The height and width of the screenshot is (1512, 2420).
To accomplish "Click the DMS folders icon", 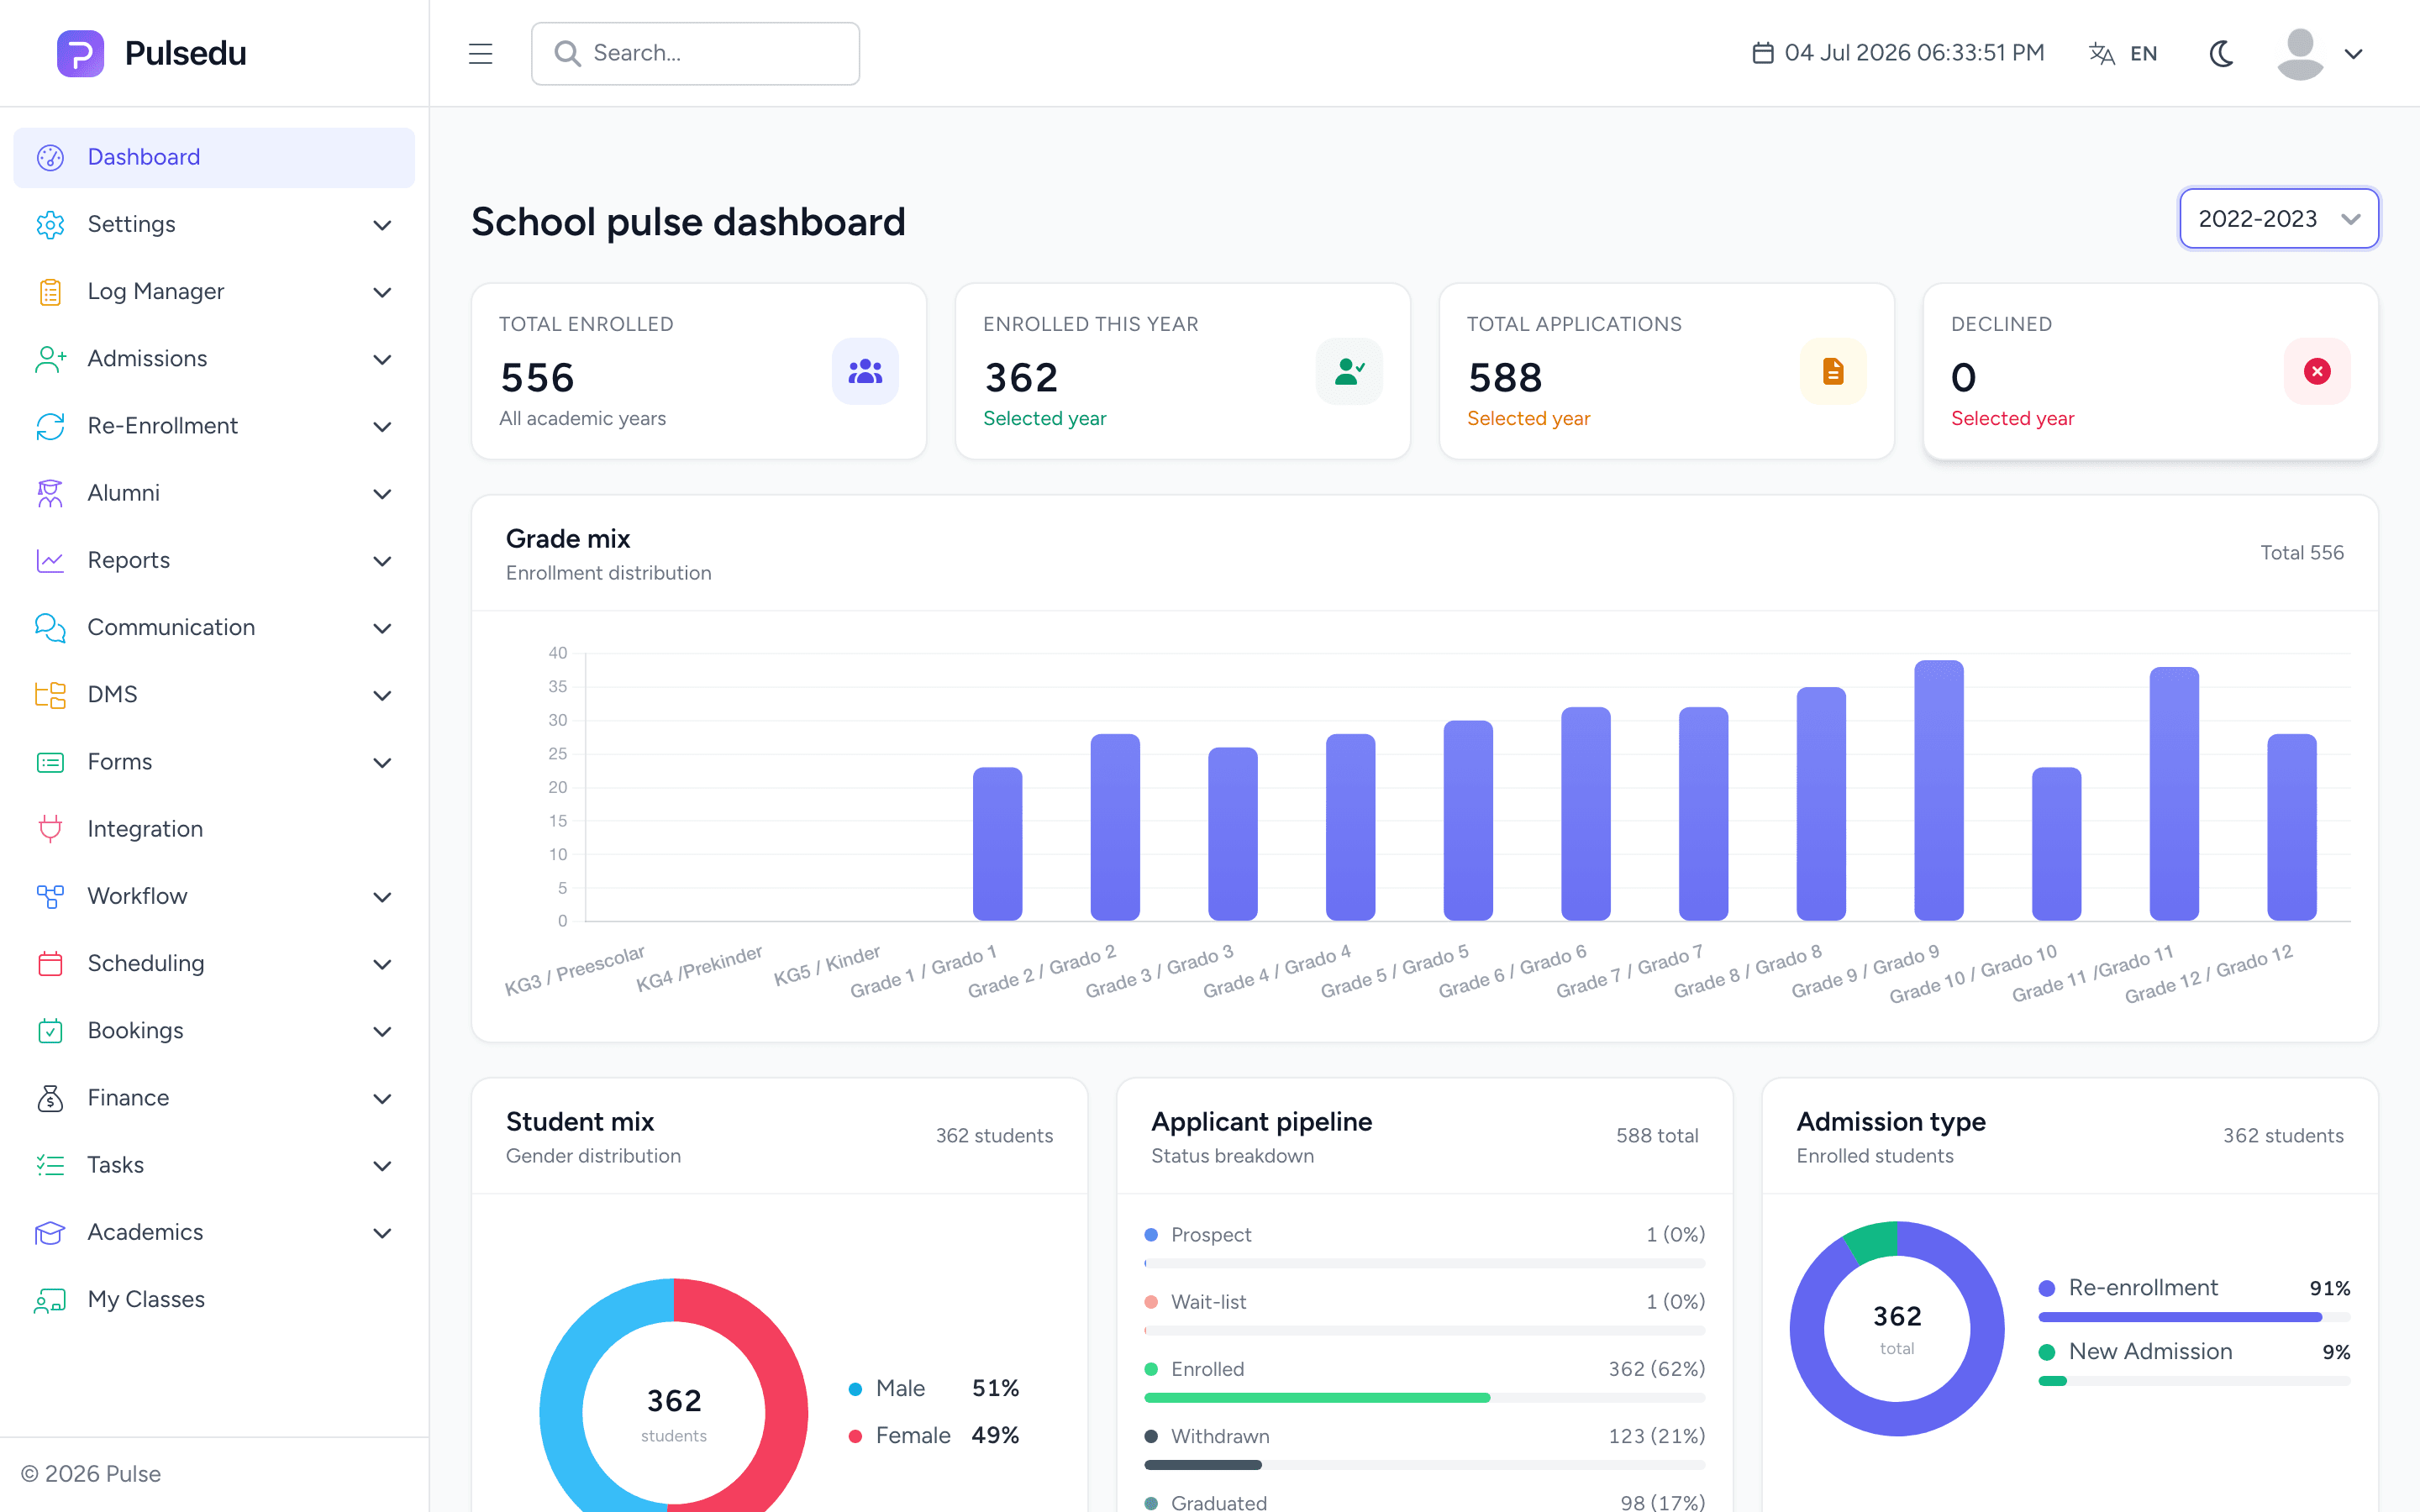I will point(50,695).
